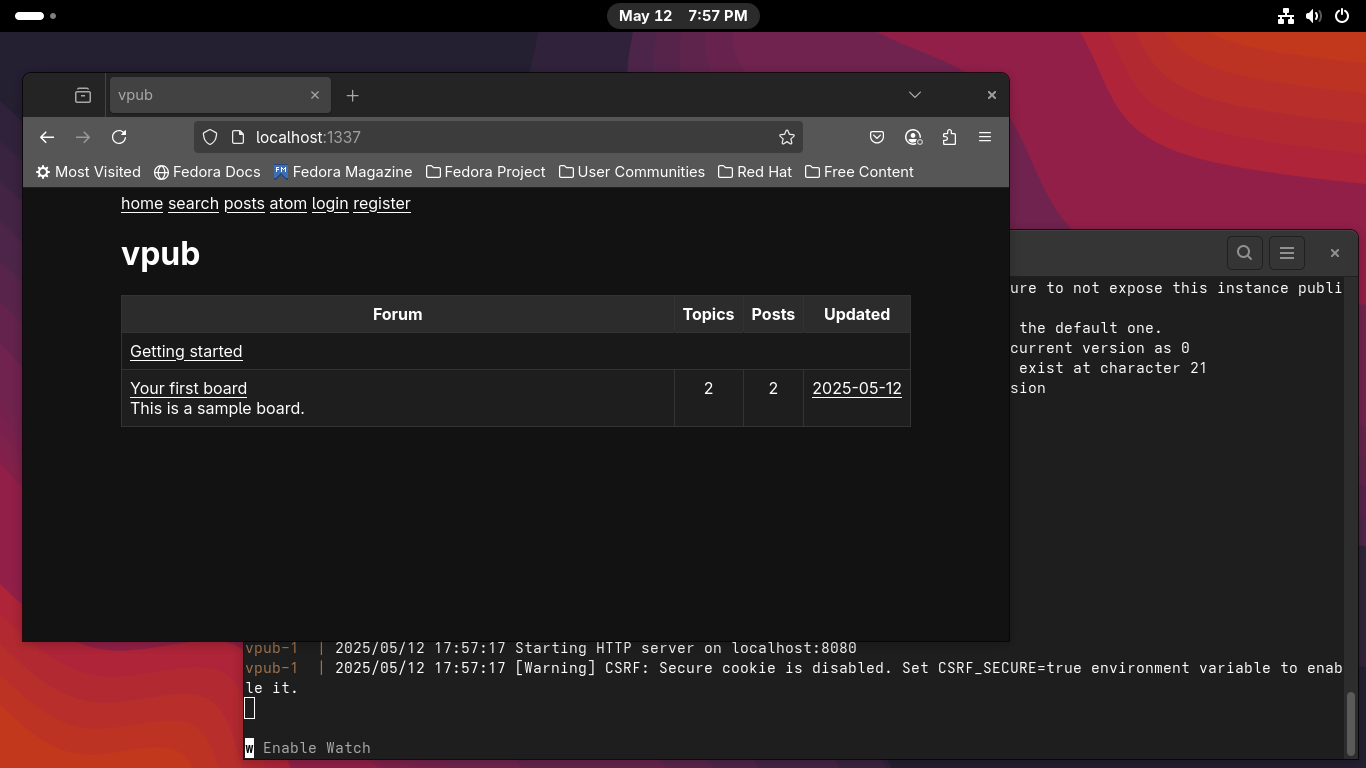Open Firefox tracking protection shield

(210, 137)
